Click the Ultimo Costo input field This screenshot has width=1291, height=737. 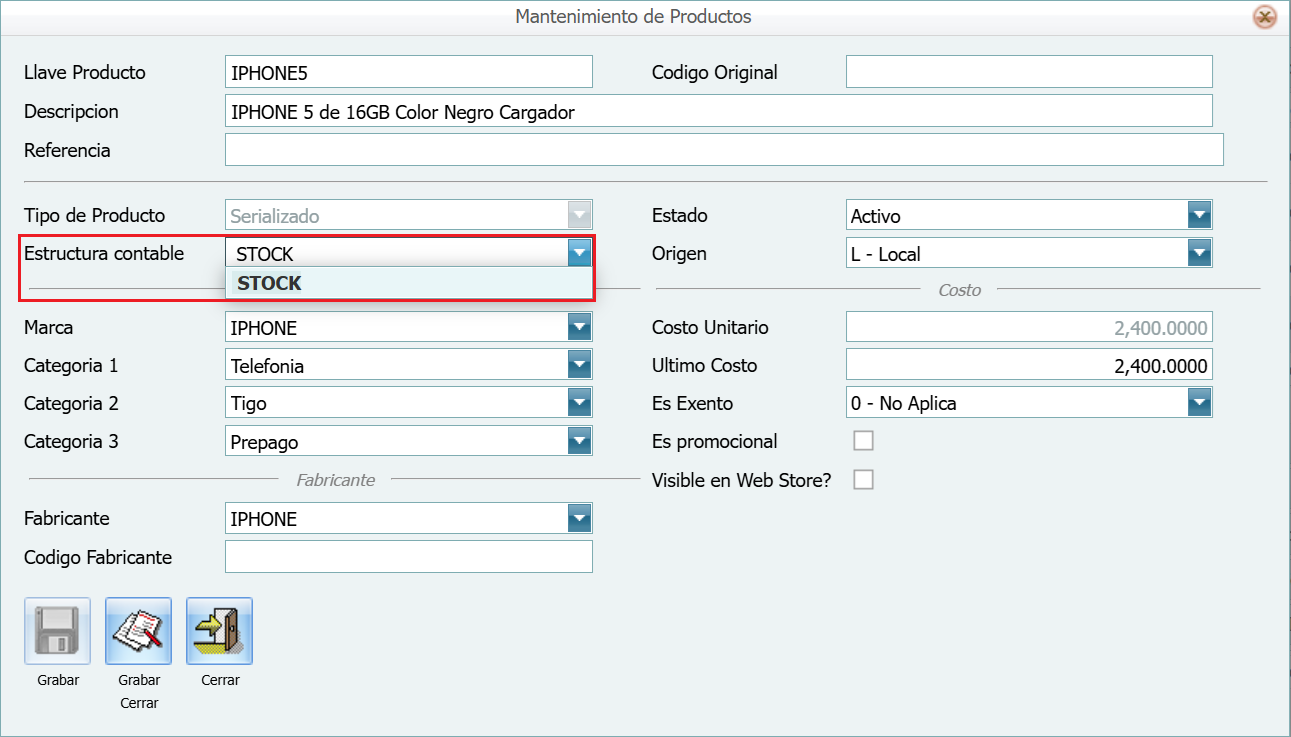[x=1028, y=365]
